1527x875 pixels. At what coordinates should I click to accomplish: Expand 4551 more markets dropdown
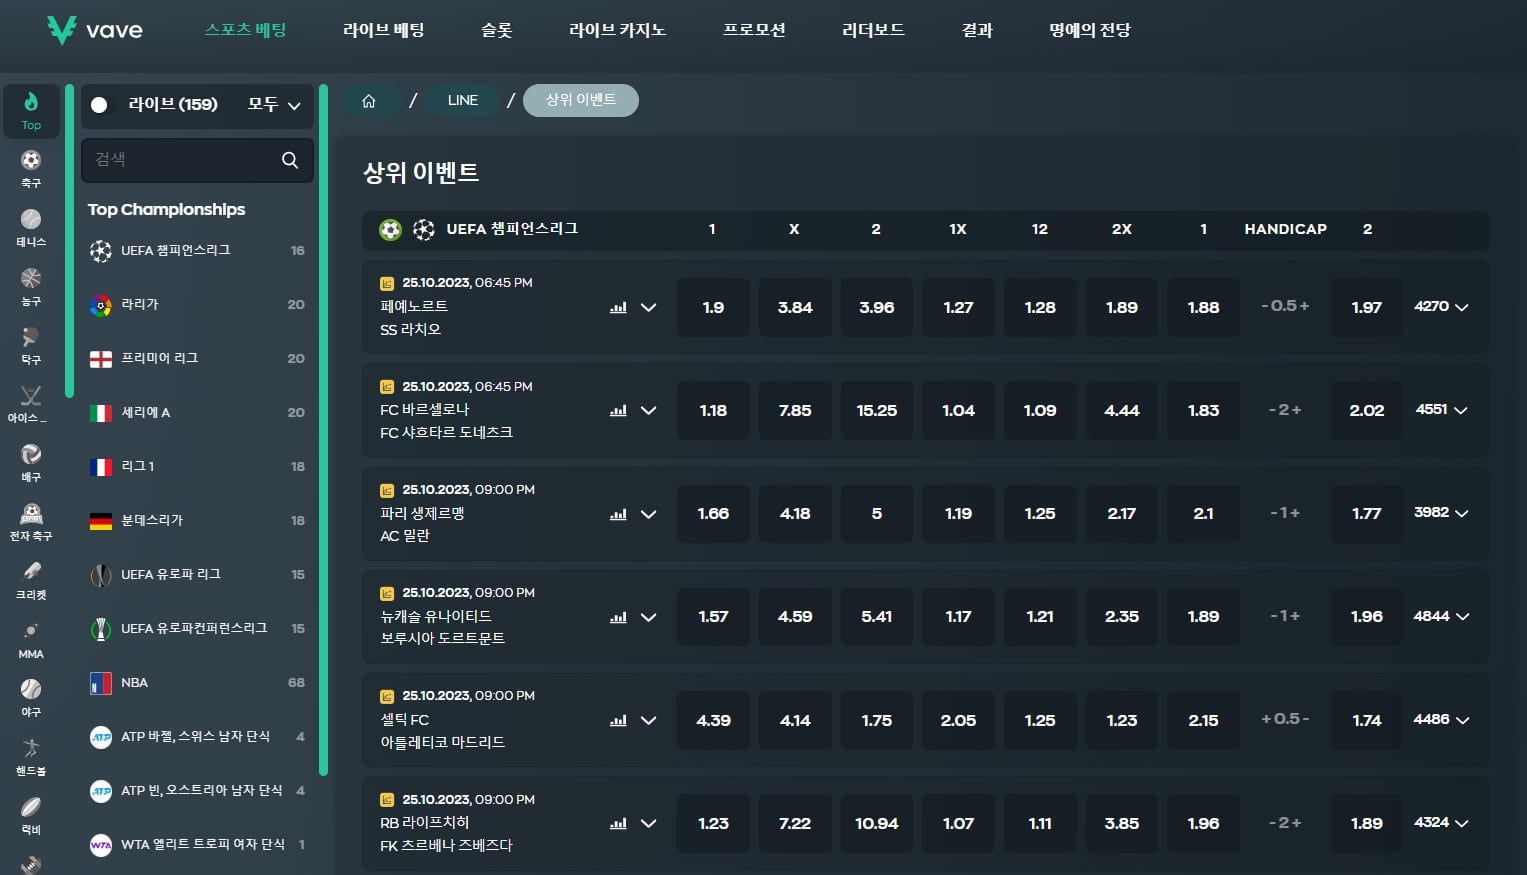[x=1441, y=410]
